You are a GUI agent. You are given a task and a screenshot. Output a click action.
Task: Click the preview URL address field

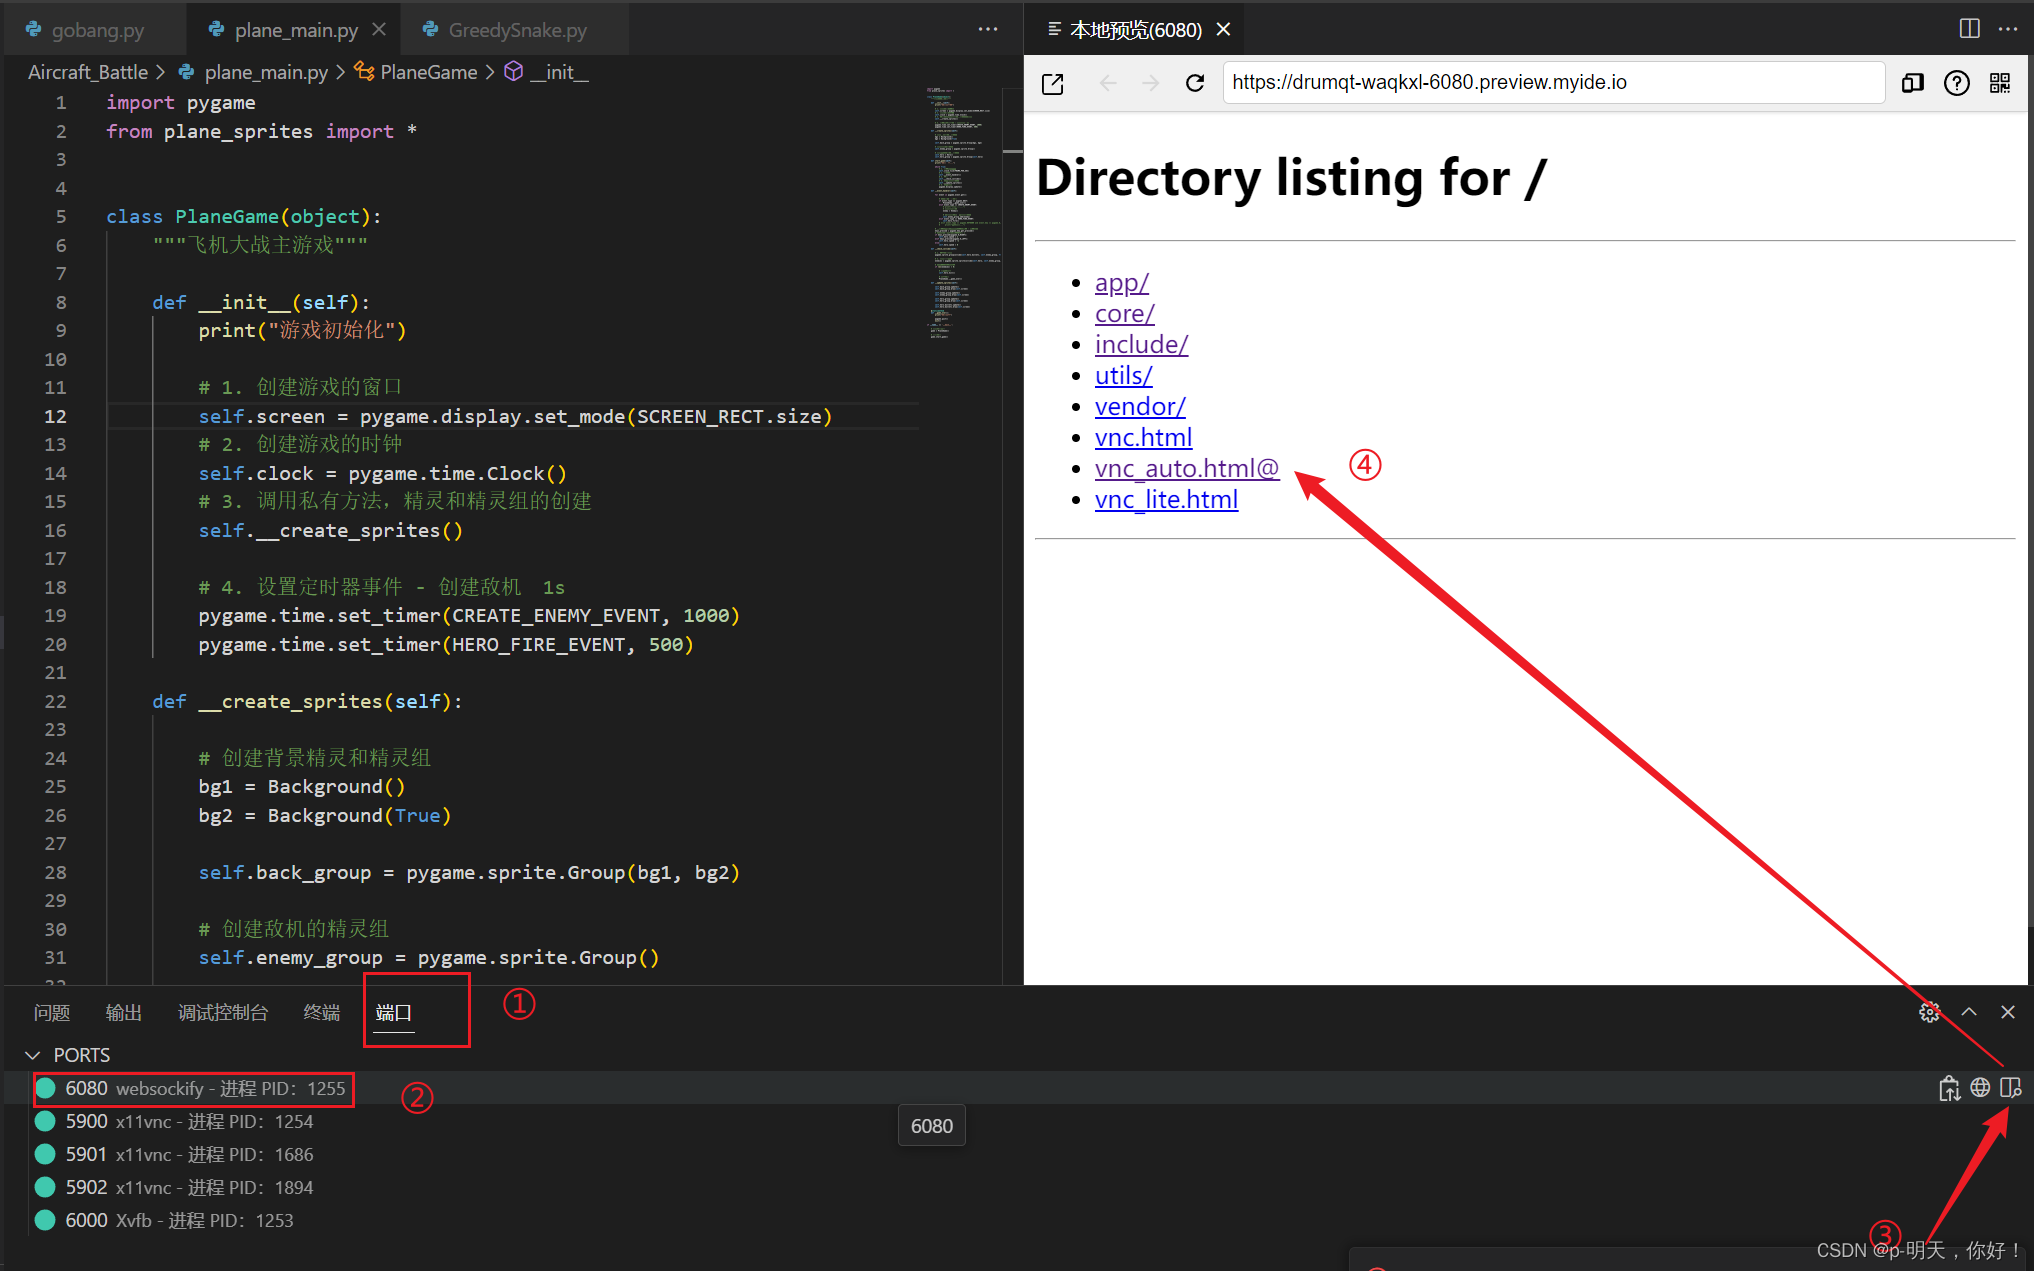[x=1553, y=83]
